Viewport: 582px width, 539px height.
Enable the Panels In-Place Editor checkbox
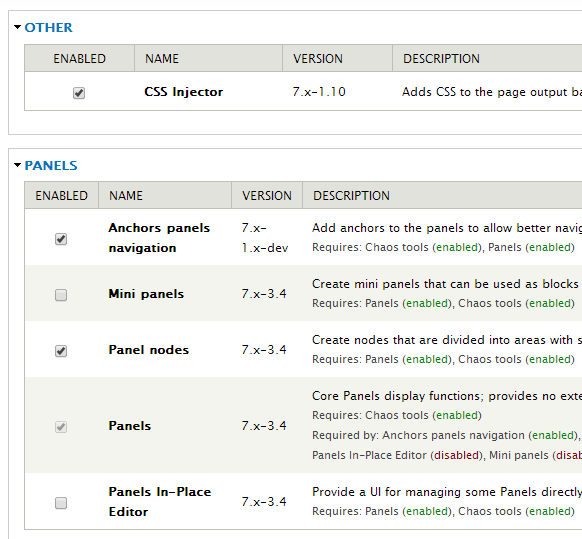61,503
